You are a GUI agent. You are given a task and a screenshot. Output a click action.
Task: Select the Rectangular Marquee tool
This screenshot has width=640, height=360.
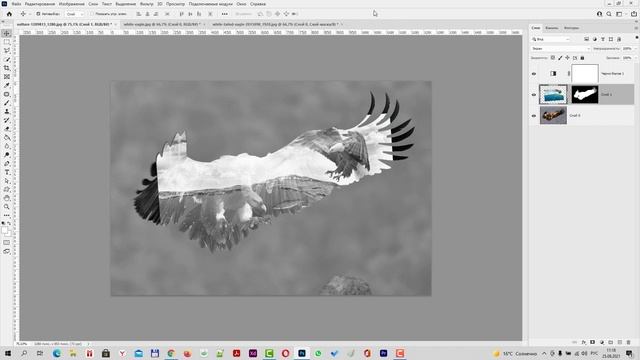pyautogui.click(x=7, y=42)
